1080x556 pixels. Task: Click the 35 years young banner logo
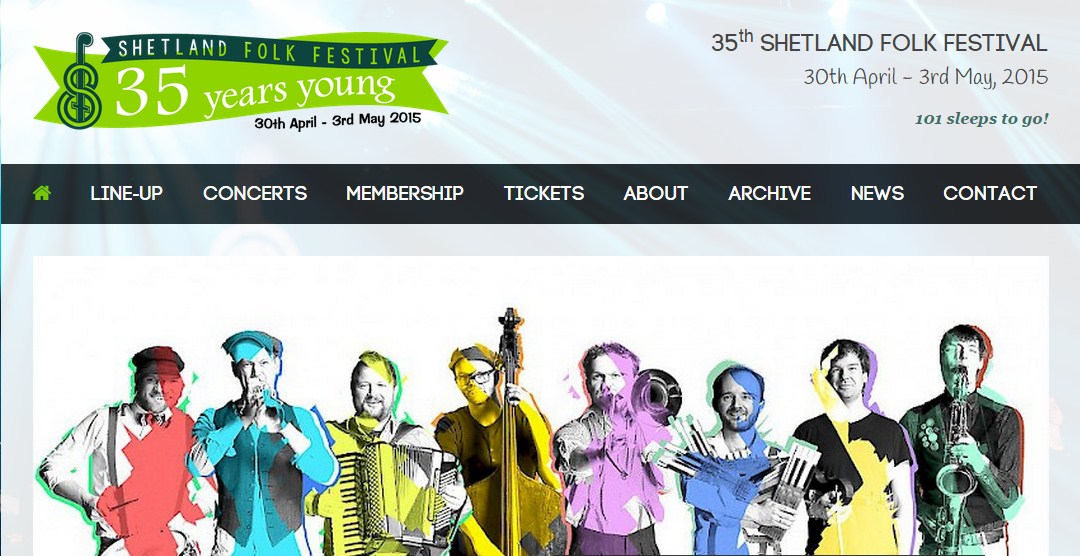point(241,81)
